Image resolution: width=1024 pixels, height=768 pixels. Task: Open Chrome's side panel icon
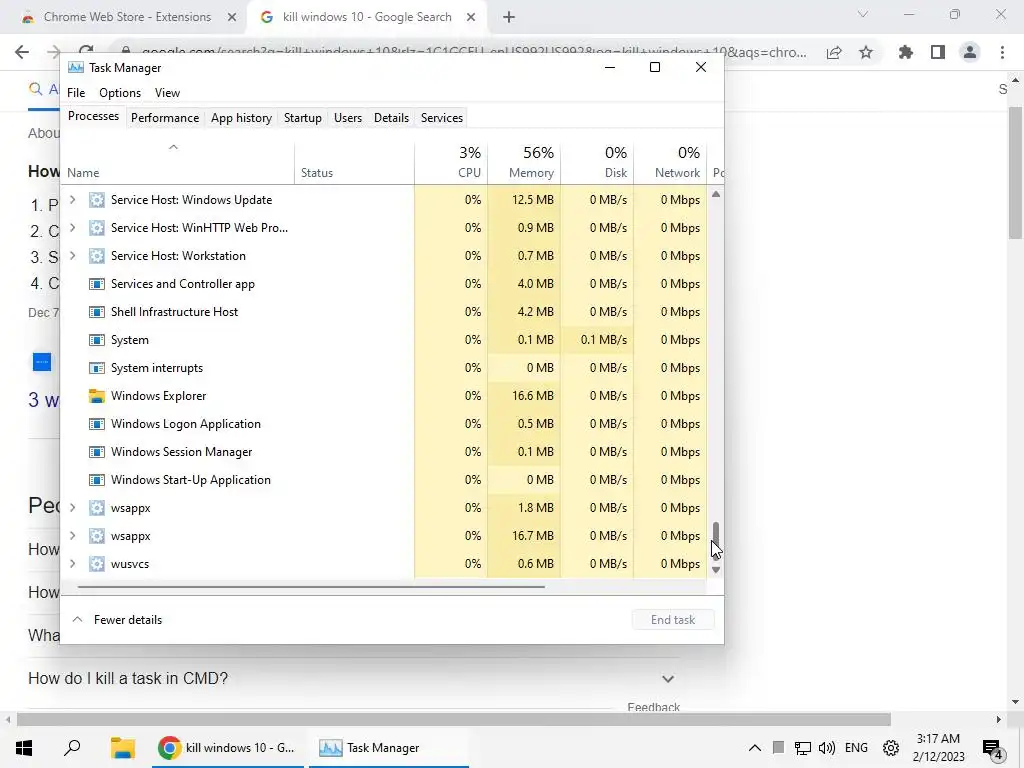[938, 52]
